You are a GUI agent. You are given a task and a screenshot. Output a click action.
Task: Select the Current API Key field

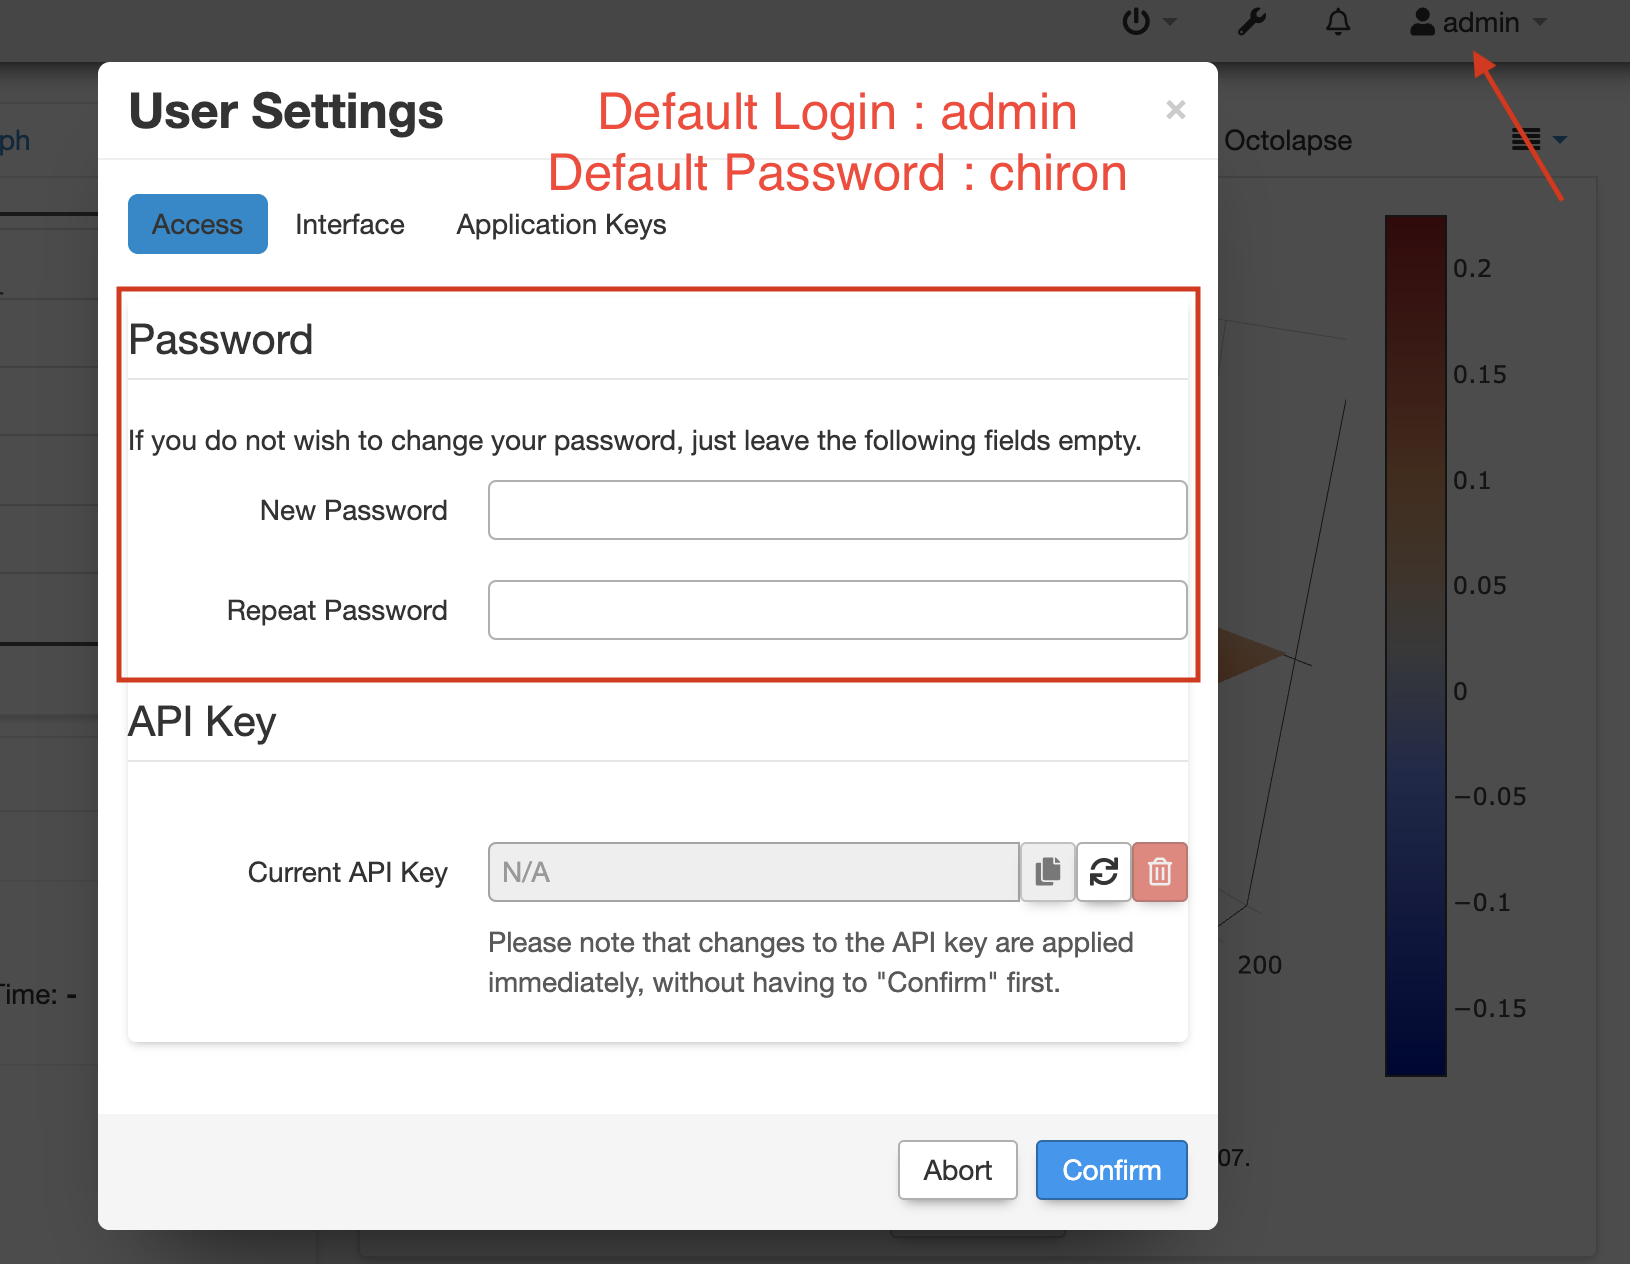click(754, 872)
